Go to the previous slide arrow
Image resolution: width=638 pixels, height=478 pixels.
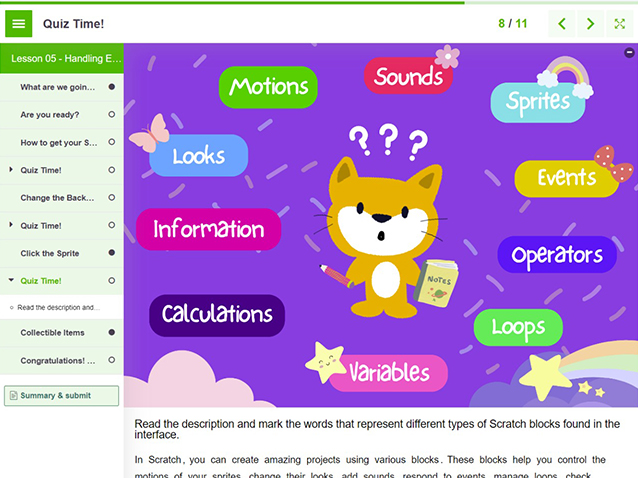562,23
